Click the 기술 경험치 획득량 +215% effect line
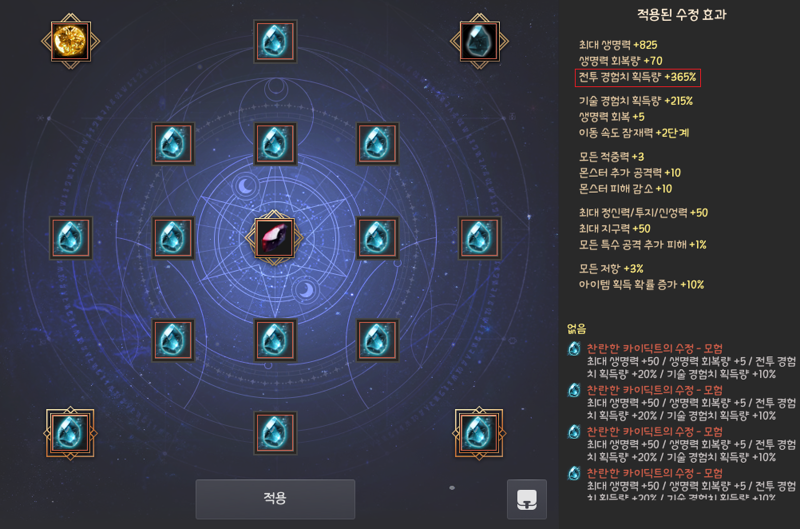Screen dimensions: 800x529 pos(636,101)
